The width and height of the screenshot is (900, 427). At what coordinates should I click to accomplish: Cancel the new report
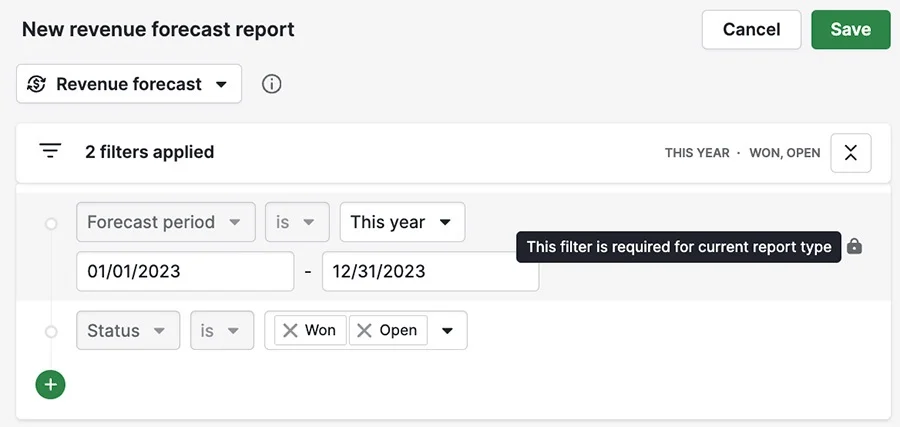pos(751,29)
